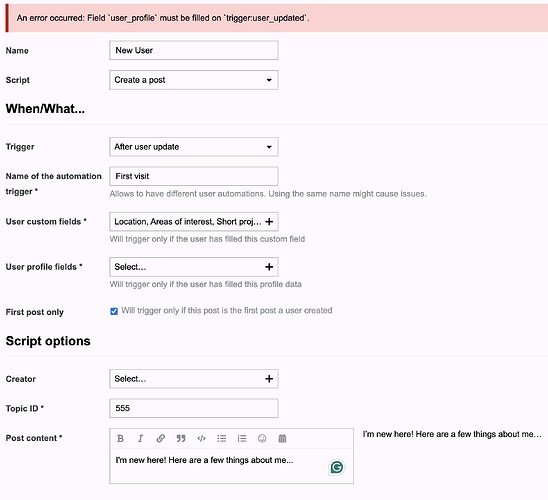The width and height of the screenshot is (548, 500).
Task: Open the Trigger dropdown
Action: [194, 147]
